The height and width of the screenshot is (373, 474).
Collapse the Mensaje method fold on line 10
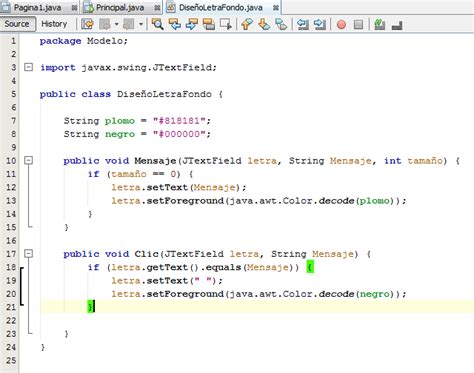[29, 160]
